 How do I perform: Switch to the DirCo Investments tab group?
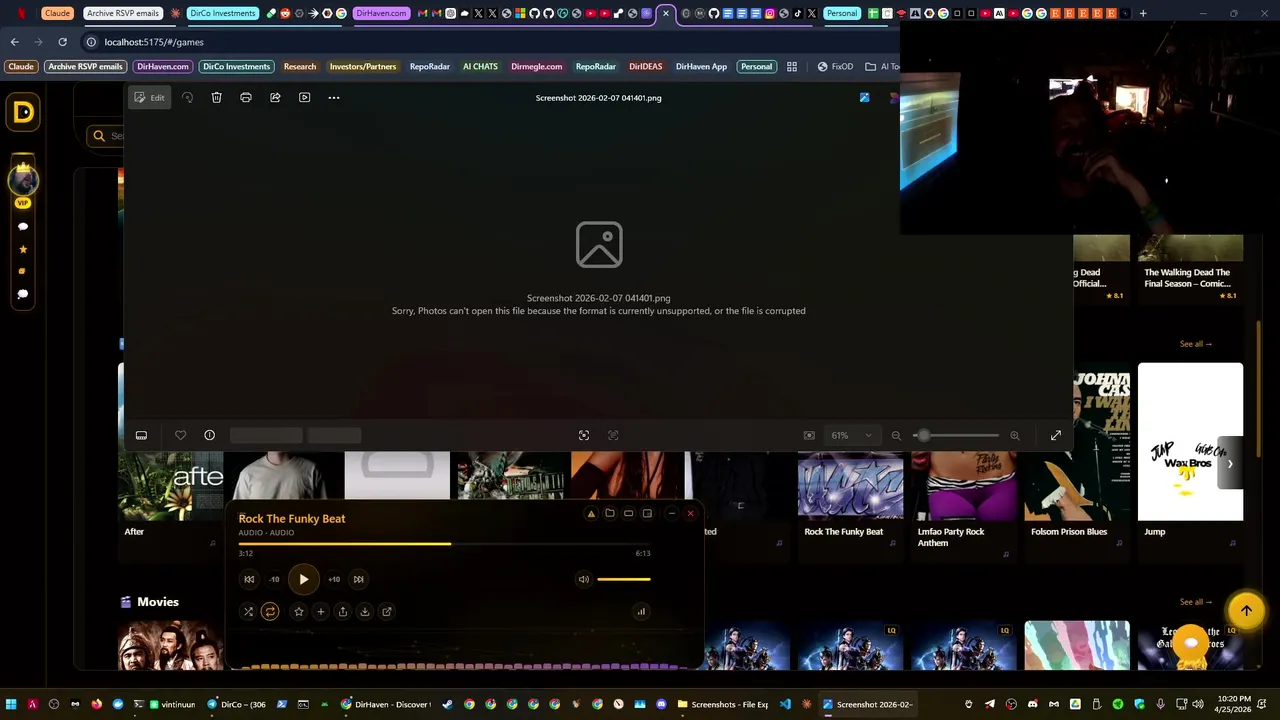223,13
